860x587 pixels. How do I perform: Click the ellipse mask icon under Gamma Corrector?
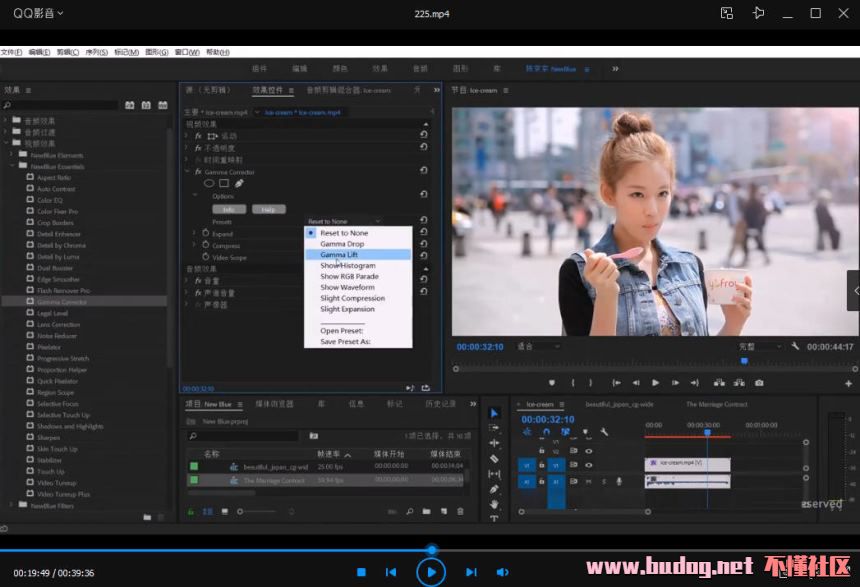tap(209, 183)
